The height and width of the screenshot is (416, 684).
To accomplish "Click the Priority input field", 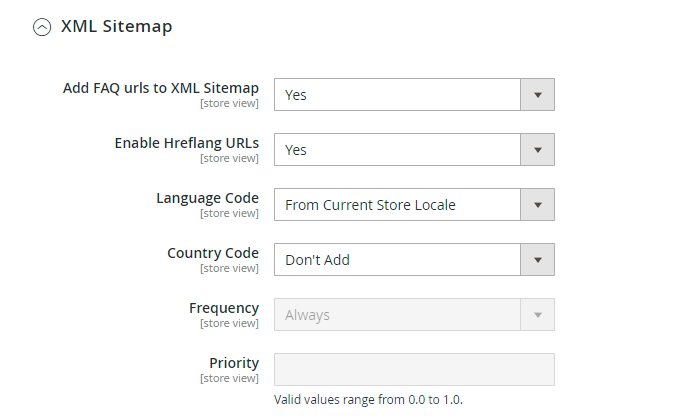I will coord(414,370).
